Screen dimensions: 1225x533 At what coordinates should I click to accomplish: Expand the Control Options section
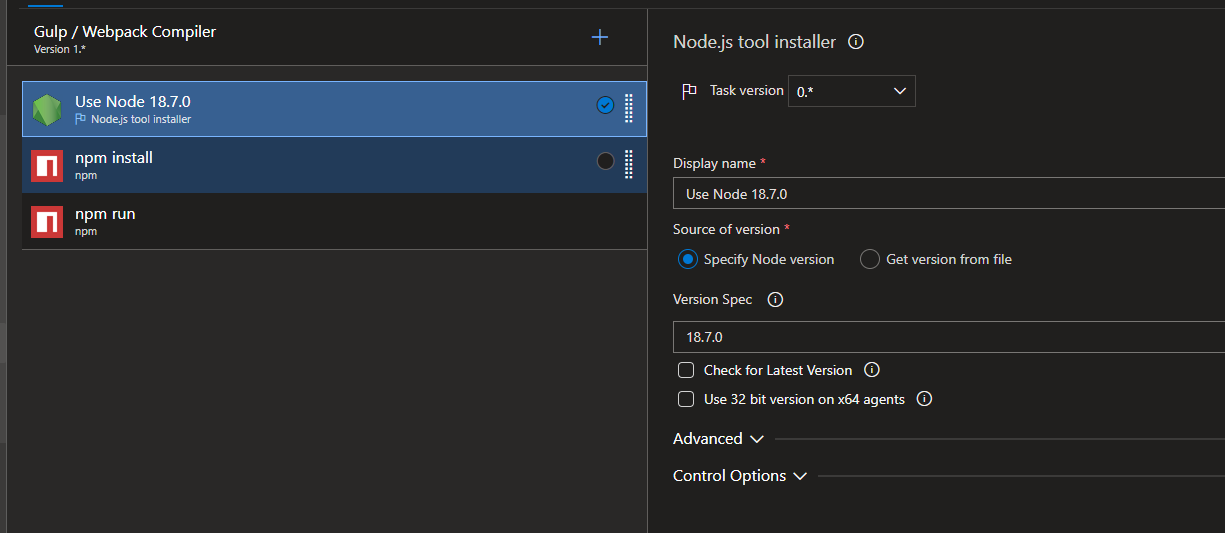pos(740,476)
